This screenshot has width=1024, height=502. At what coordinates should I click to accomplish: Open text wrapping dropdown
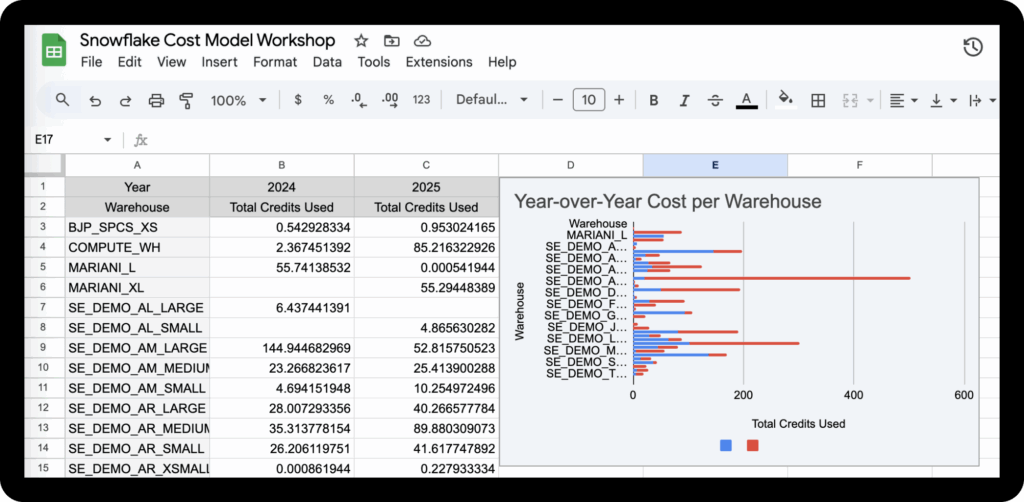982,101
